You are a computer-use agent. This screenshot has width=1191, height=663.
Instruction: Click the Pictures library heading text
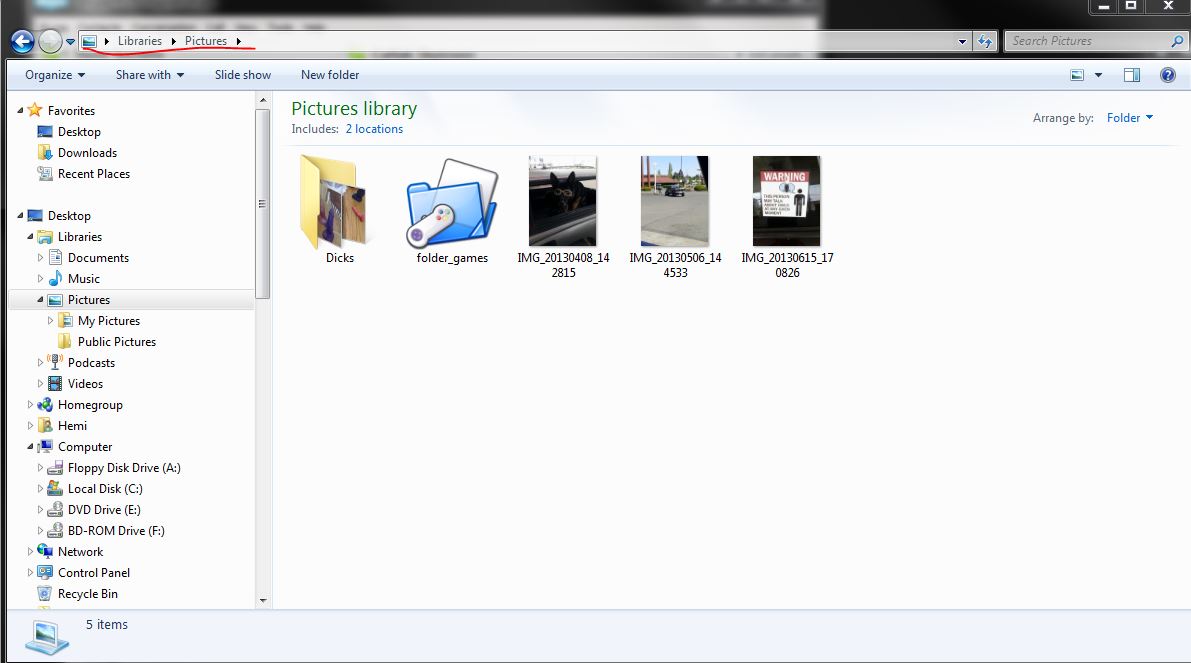coord(354,109)
